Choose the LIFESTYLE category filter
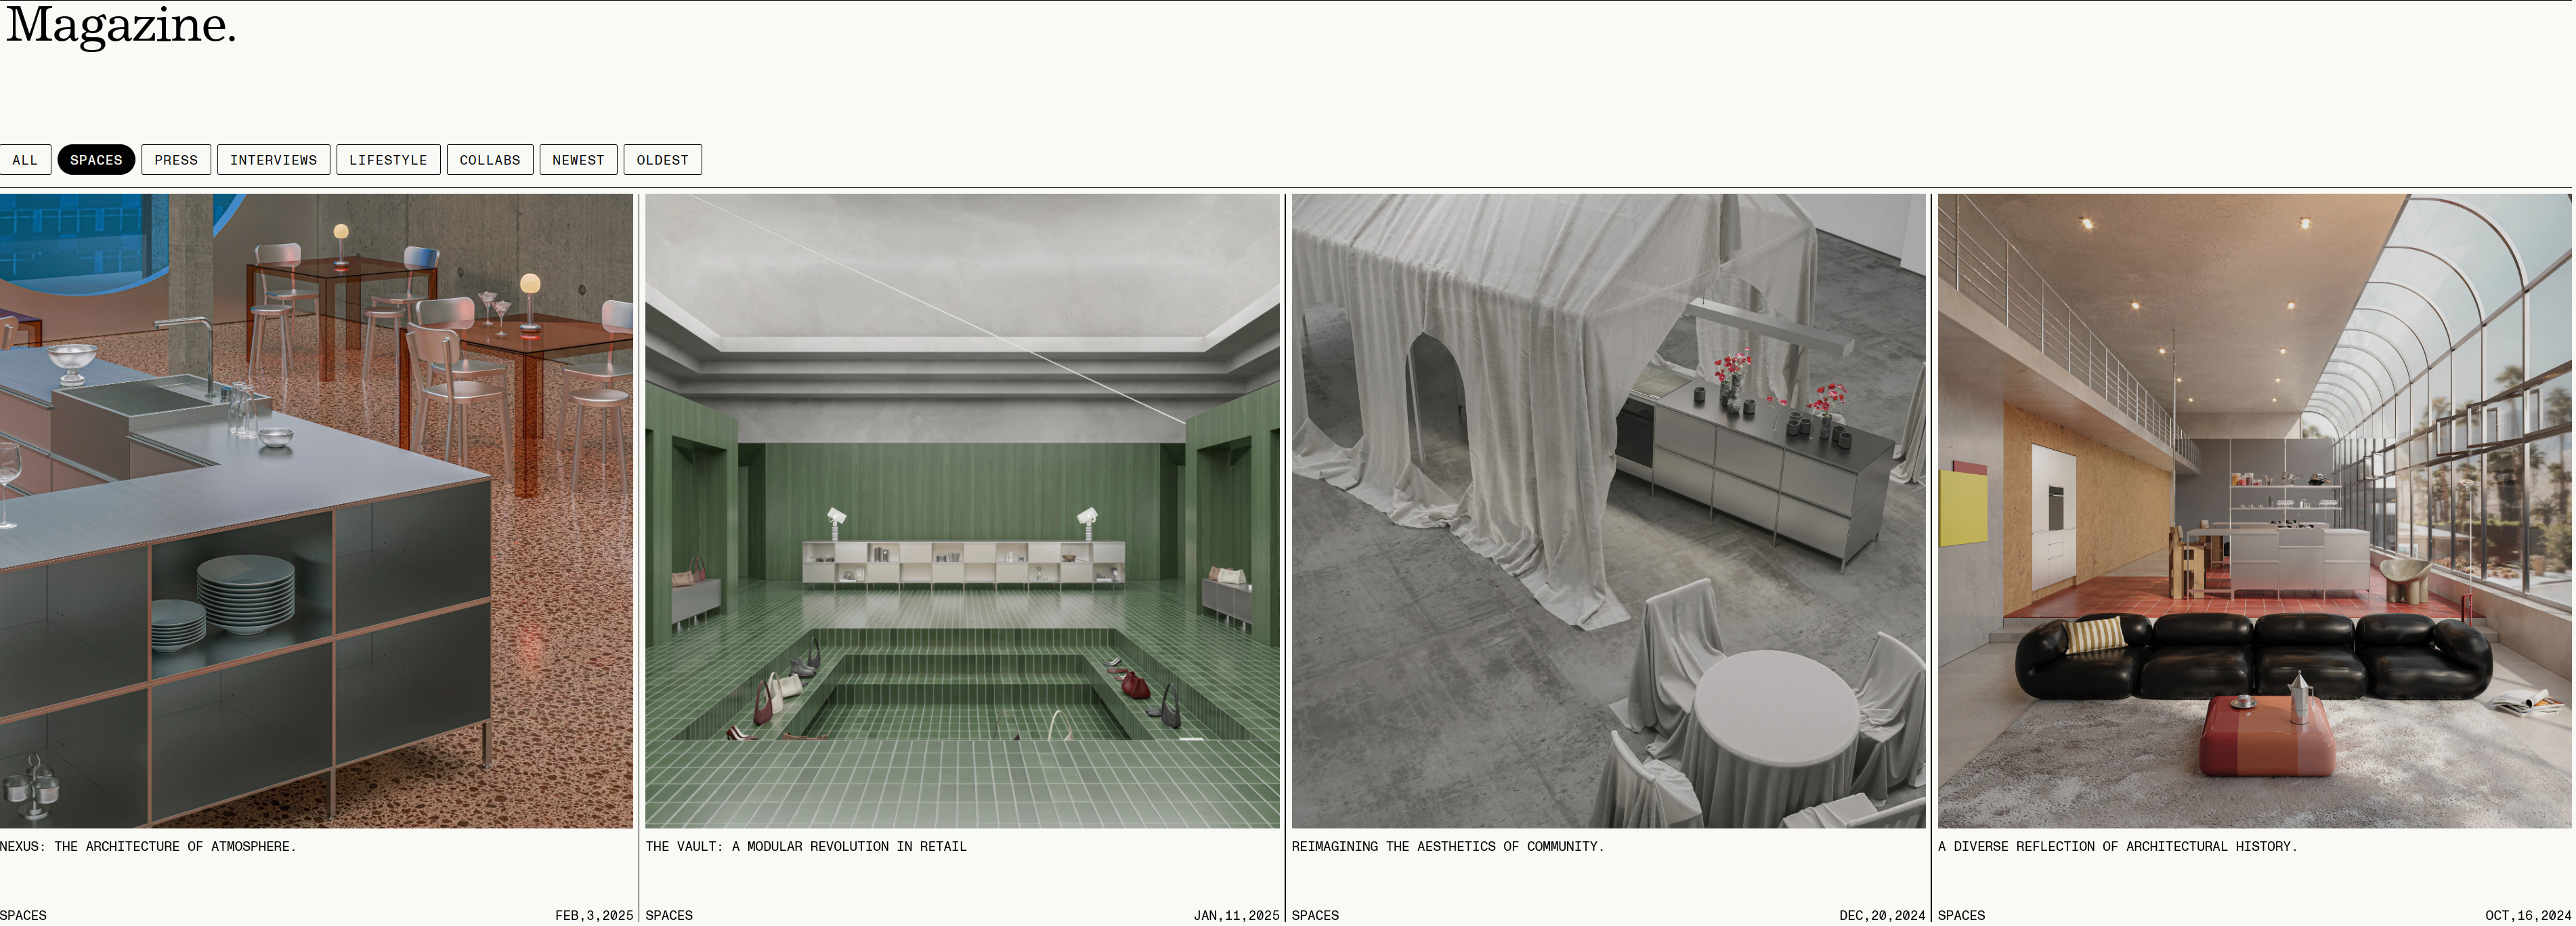This screenshot has height=926, width=2576. pos(388,160)
